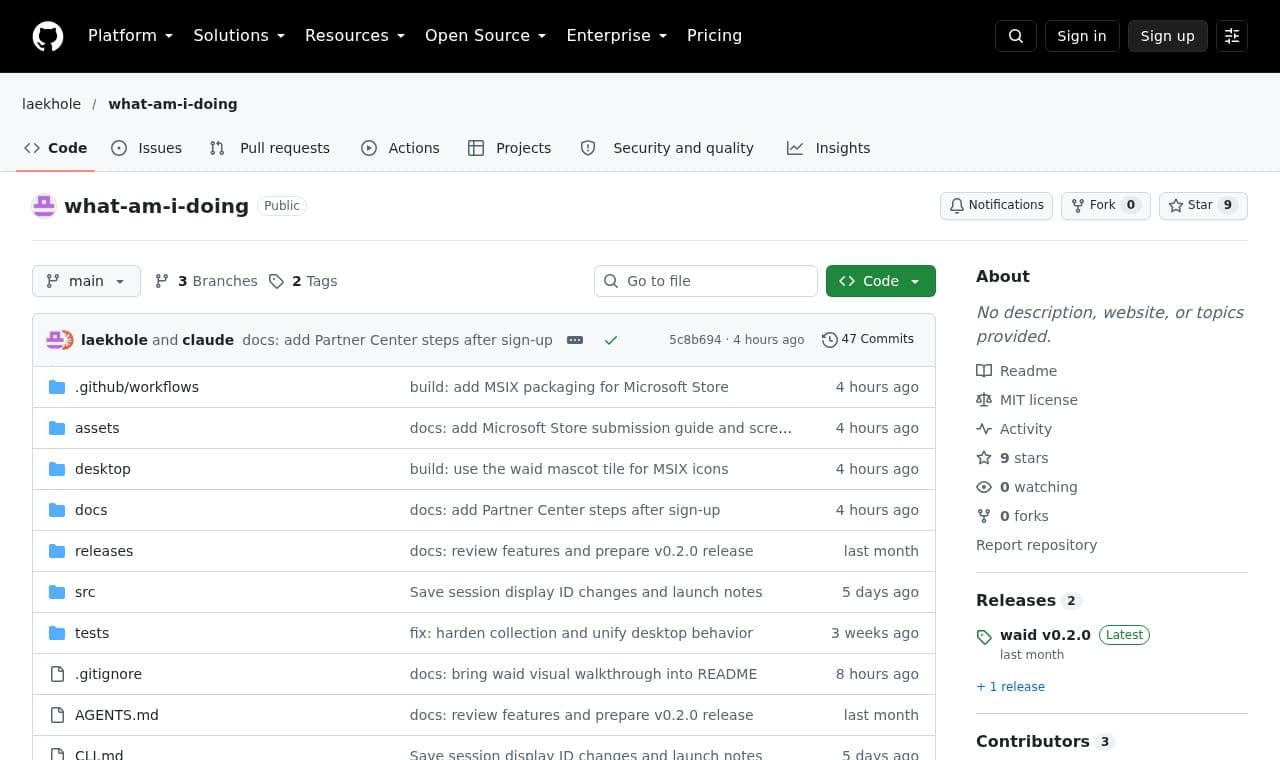View the 47 Commits history
This screenshot has height=760, width=1280.
868,340
